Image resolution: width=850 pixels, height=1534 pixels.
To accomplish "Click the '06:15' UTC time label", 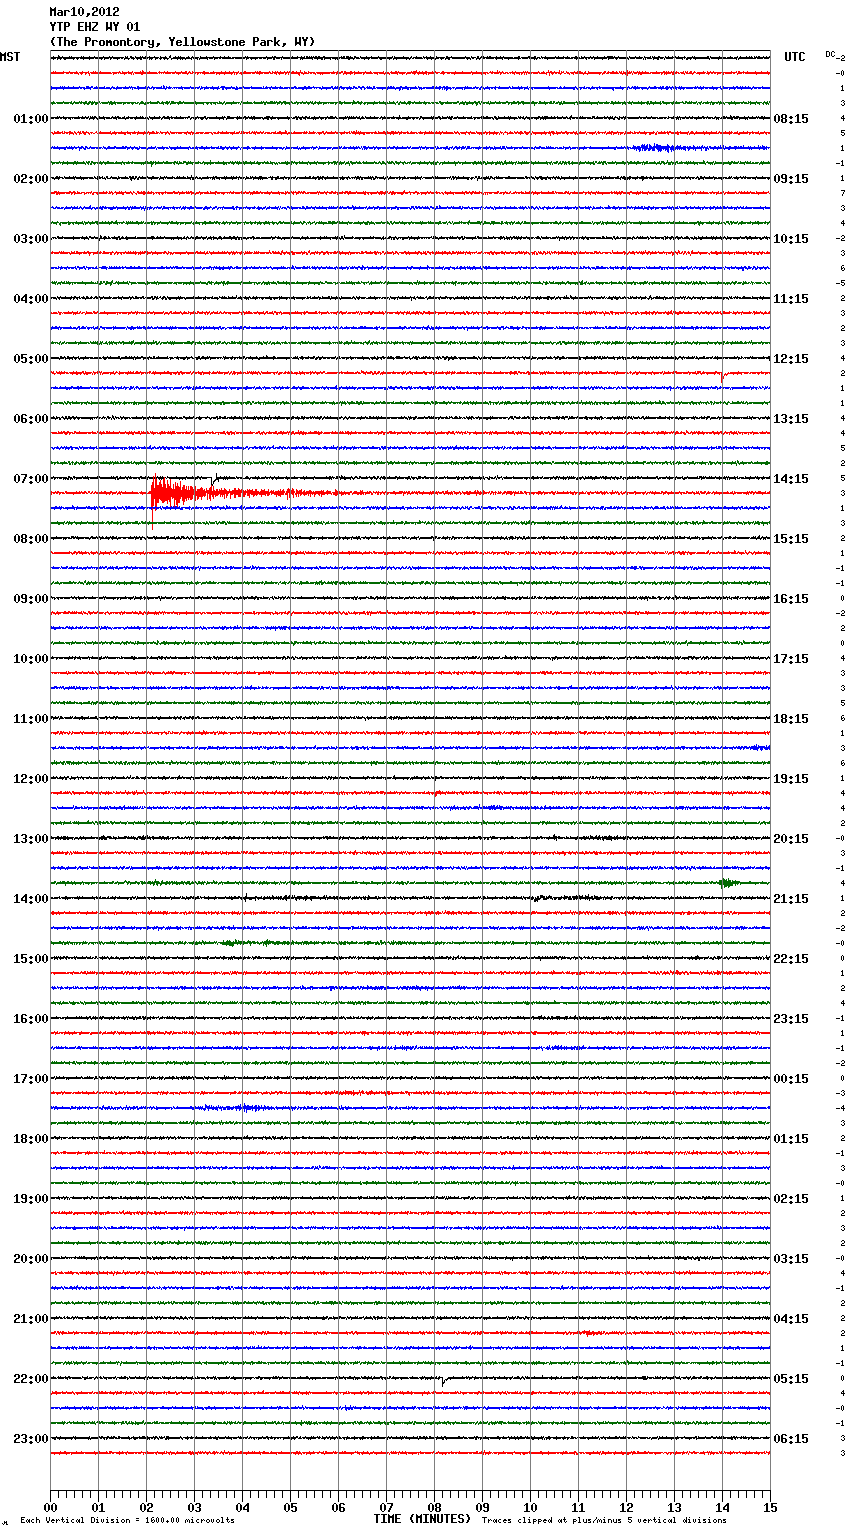I will pyautogui.click(x=791, y=1439).
